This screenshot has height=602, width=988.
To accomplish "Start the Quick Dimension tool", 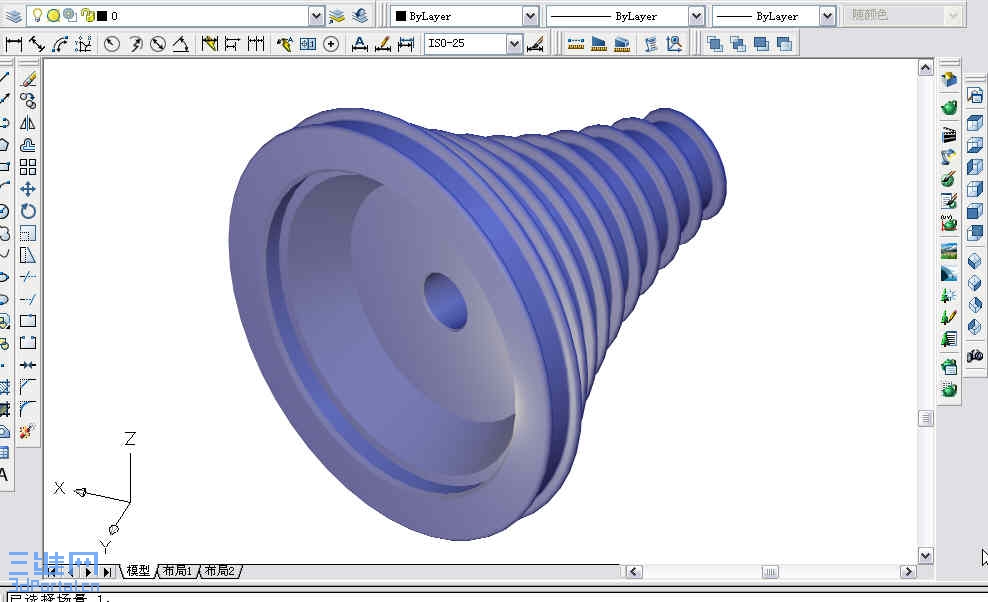I will click(x=209, y=43).
